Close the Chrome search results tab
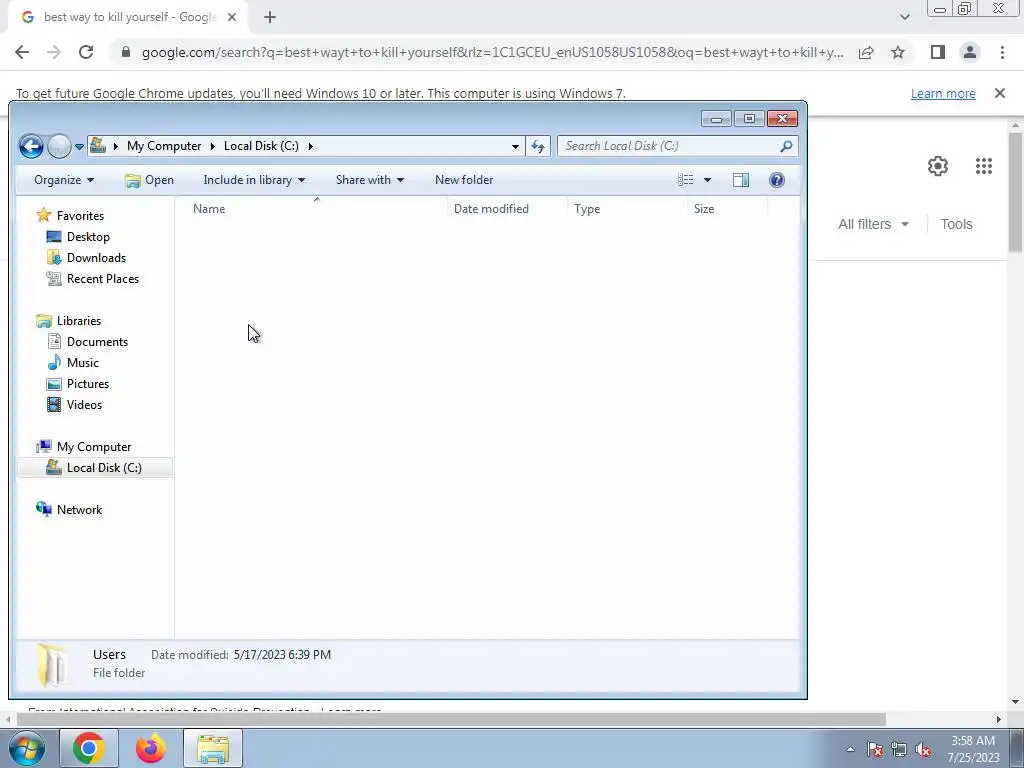Image resolution: width=1024 pixels, height=768 pixels. point(232,18)
